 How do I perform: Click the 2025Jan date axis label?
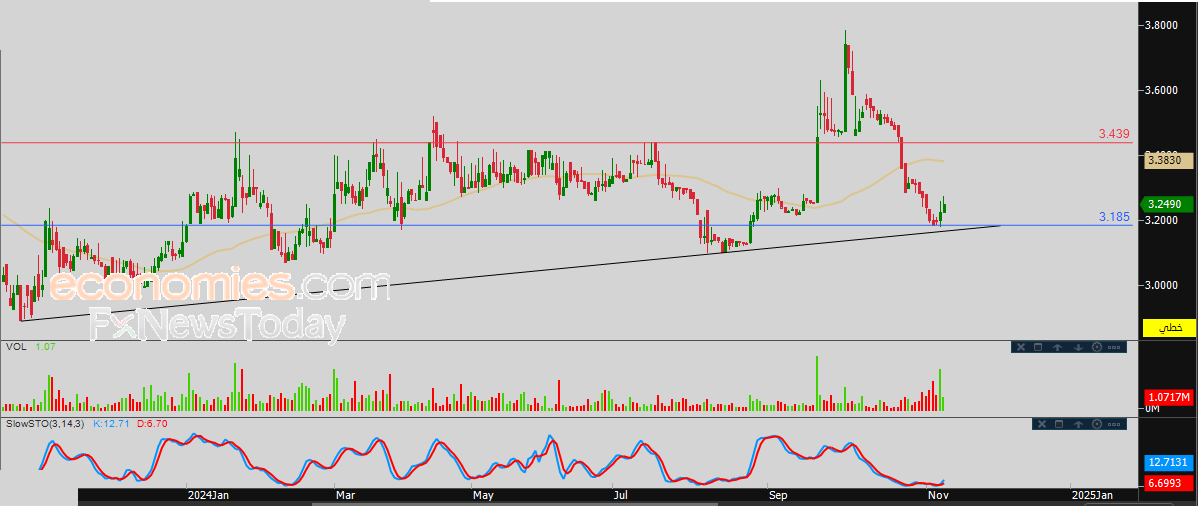click(1091, 495)
